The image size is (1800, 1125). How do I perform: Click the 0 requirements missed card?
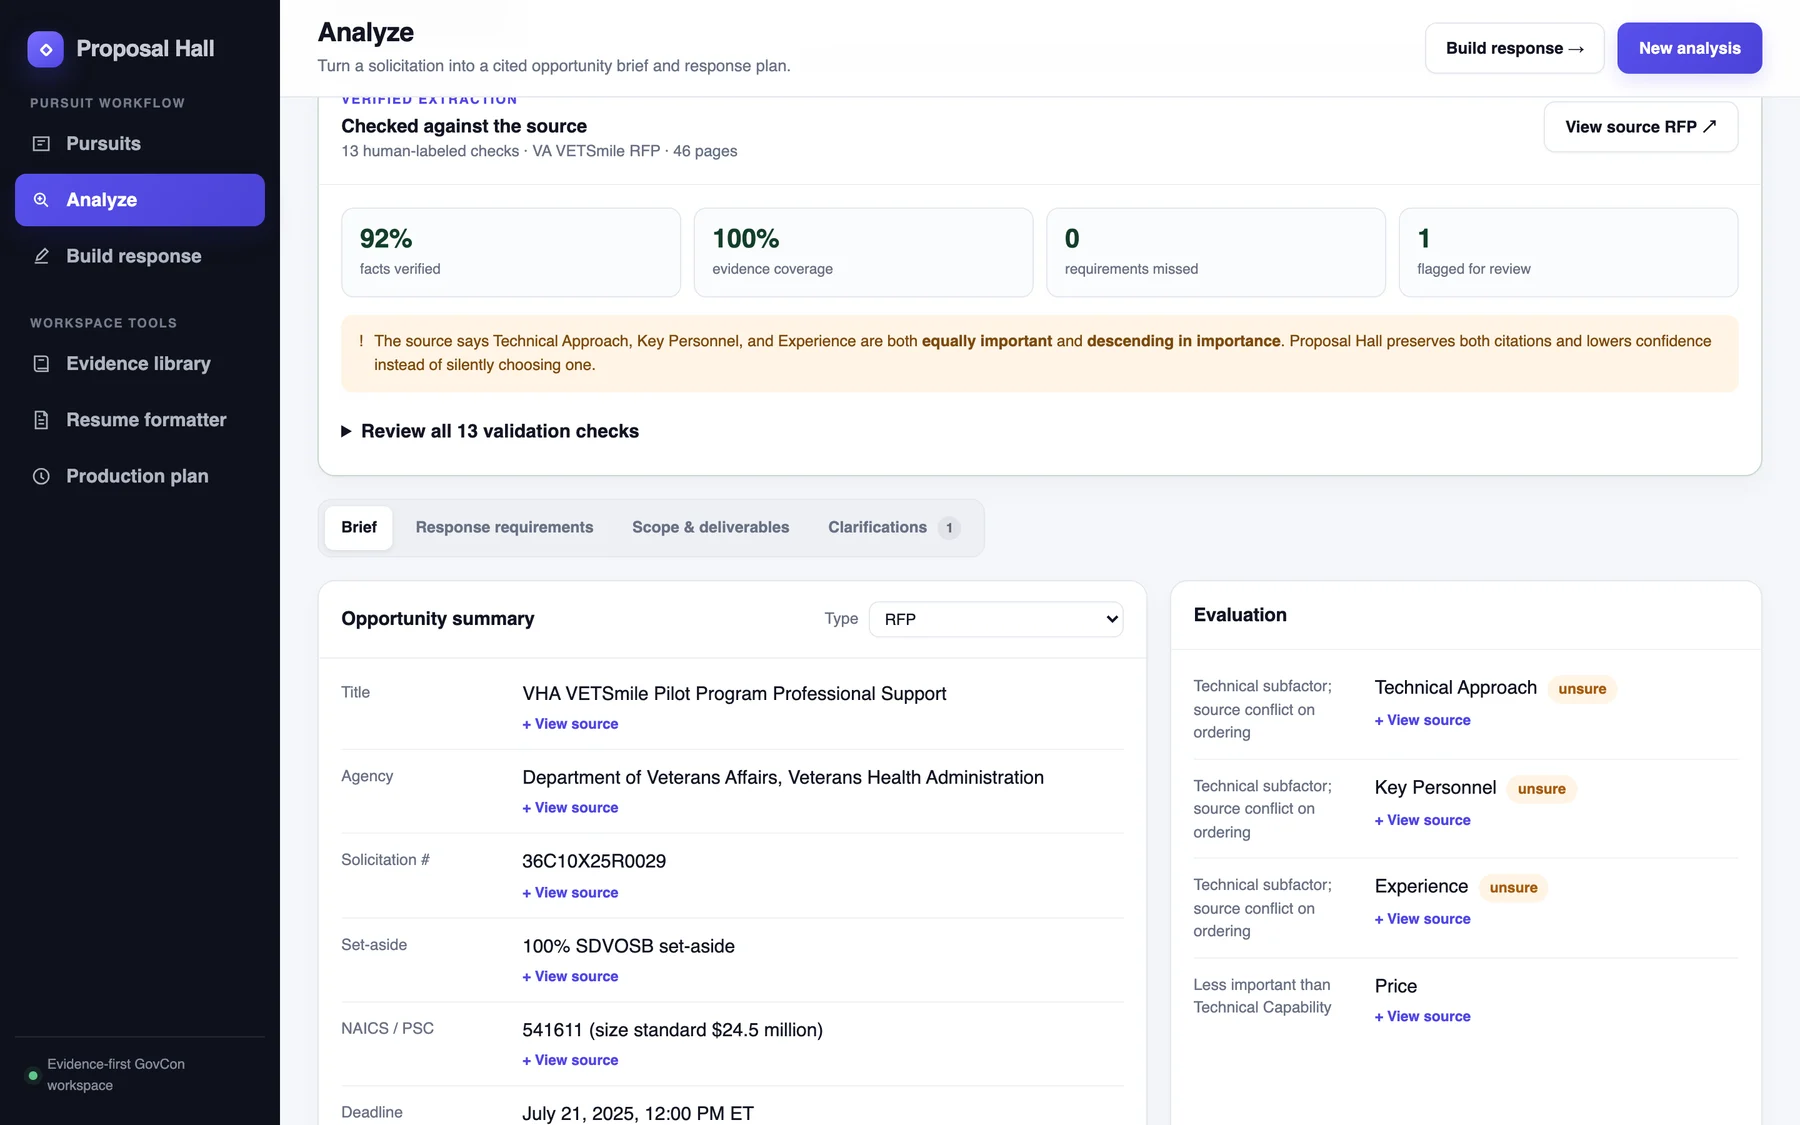coord(1216,252)
